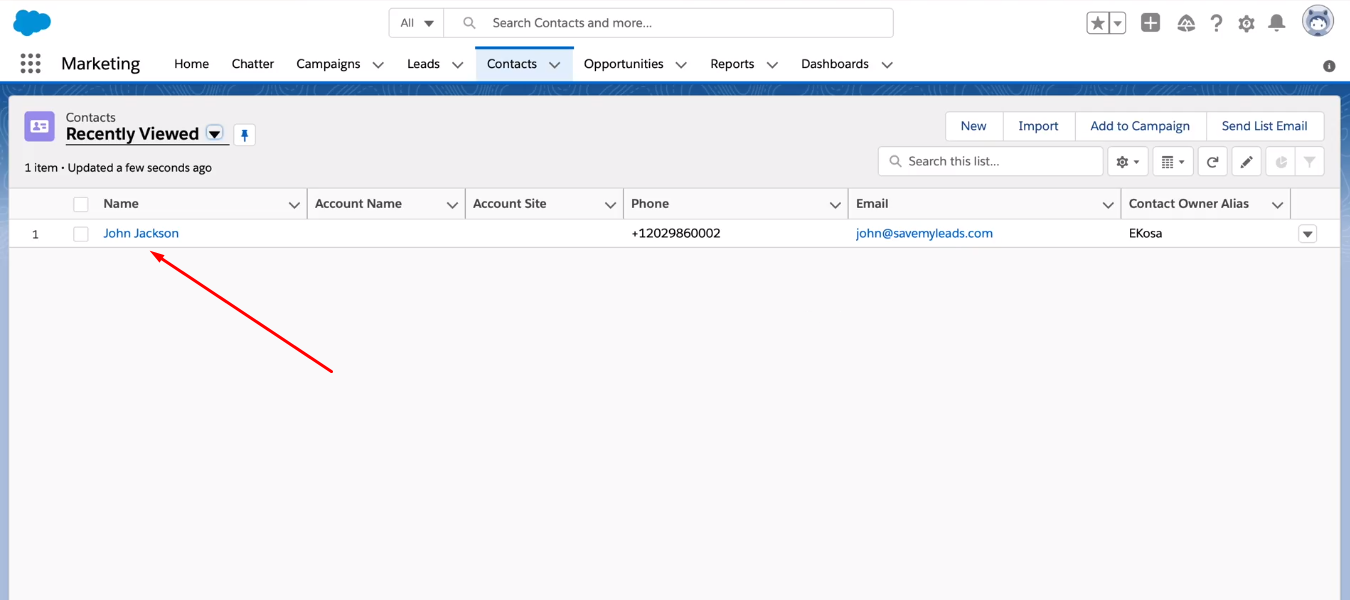Expand the Opportunities tab chevron

681,65
